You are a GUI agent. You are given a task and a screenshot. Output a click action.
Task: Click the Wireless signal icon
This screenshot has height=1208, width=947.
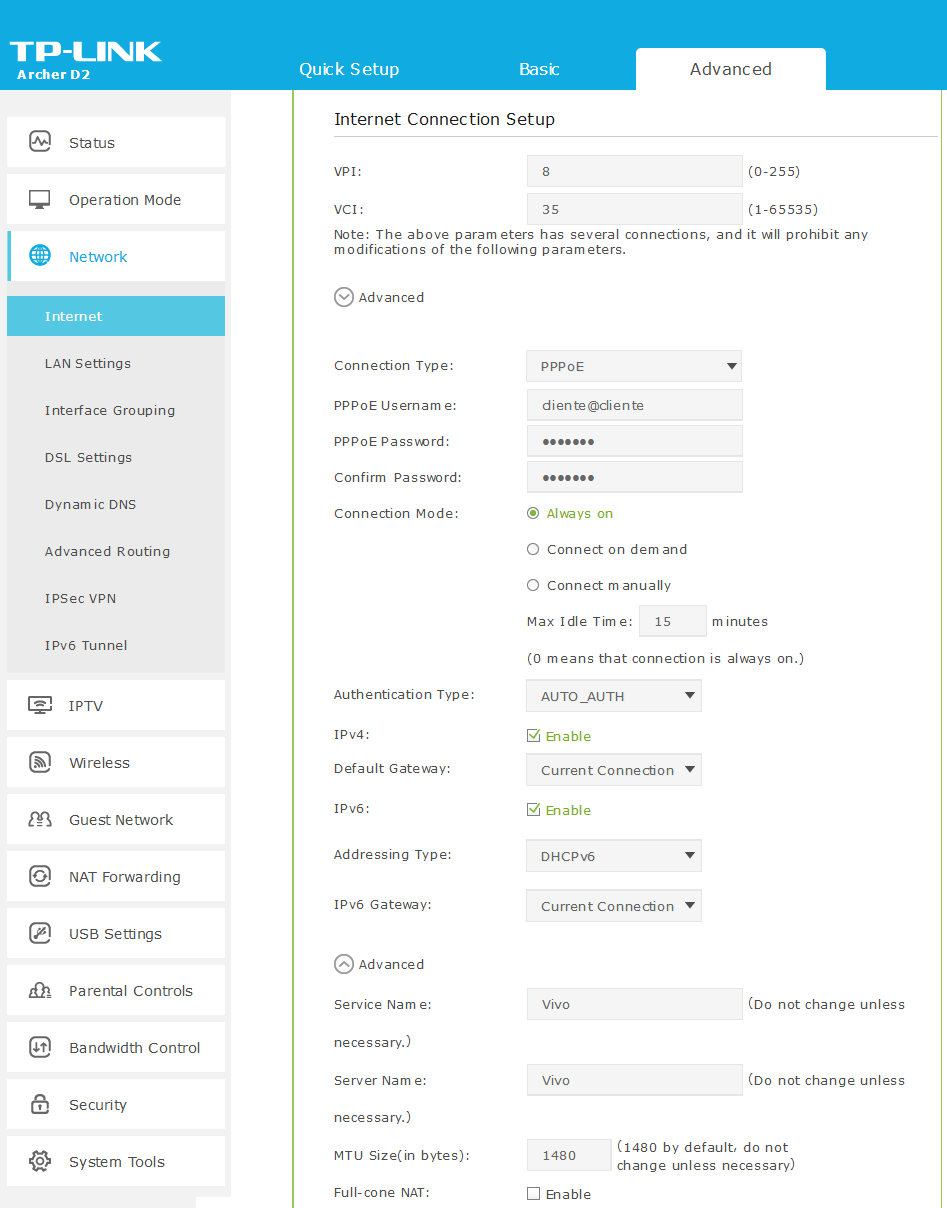[40, 762]
